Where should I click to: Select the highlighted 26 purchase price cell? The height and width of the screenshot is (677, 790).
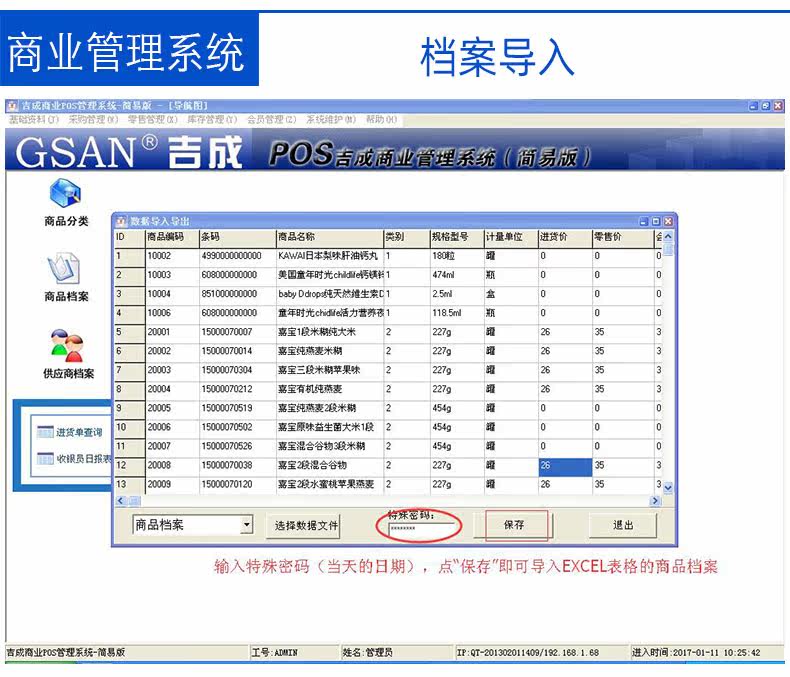[565, 466]
